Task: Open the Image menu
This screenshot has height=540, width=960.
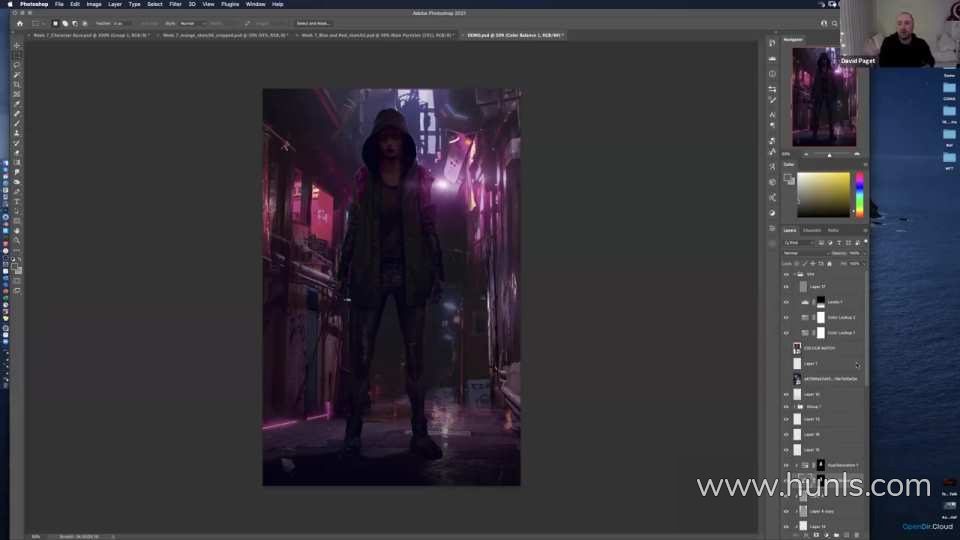Action: coord(94,4)
